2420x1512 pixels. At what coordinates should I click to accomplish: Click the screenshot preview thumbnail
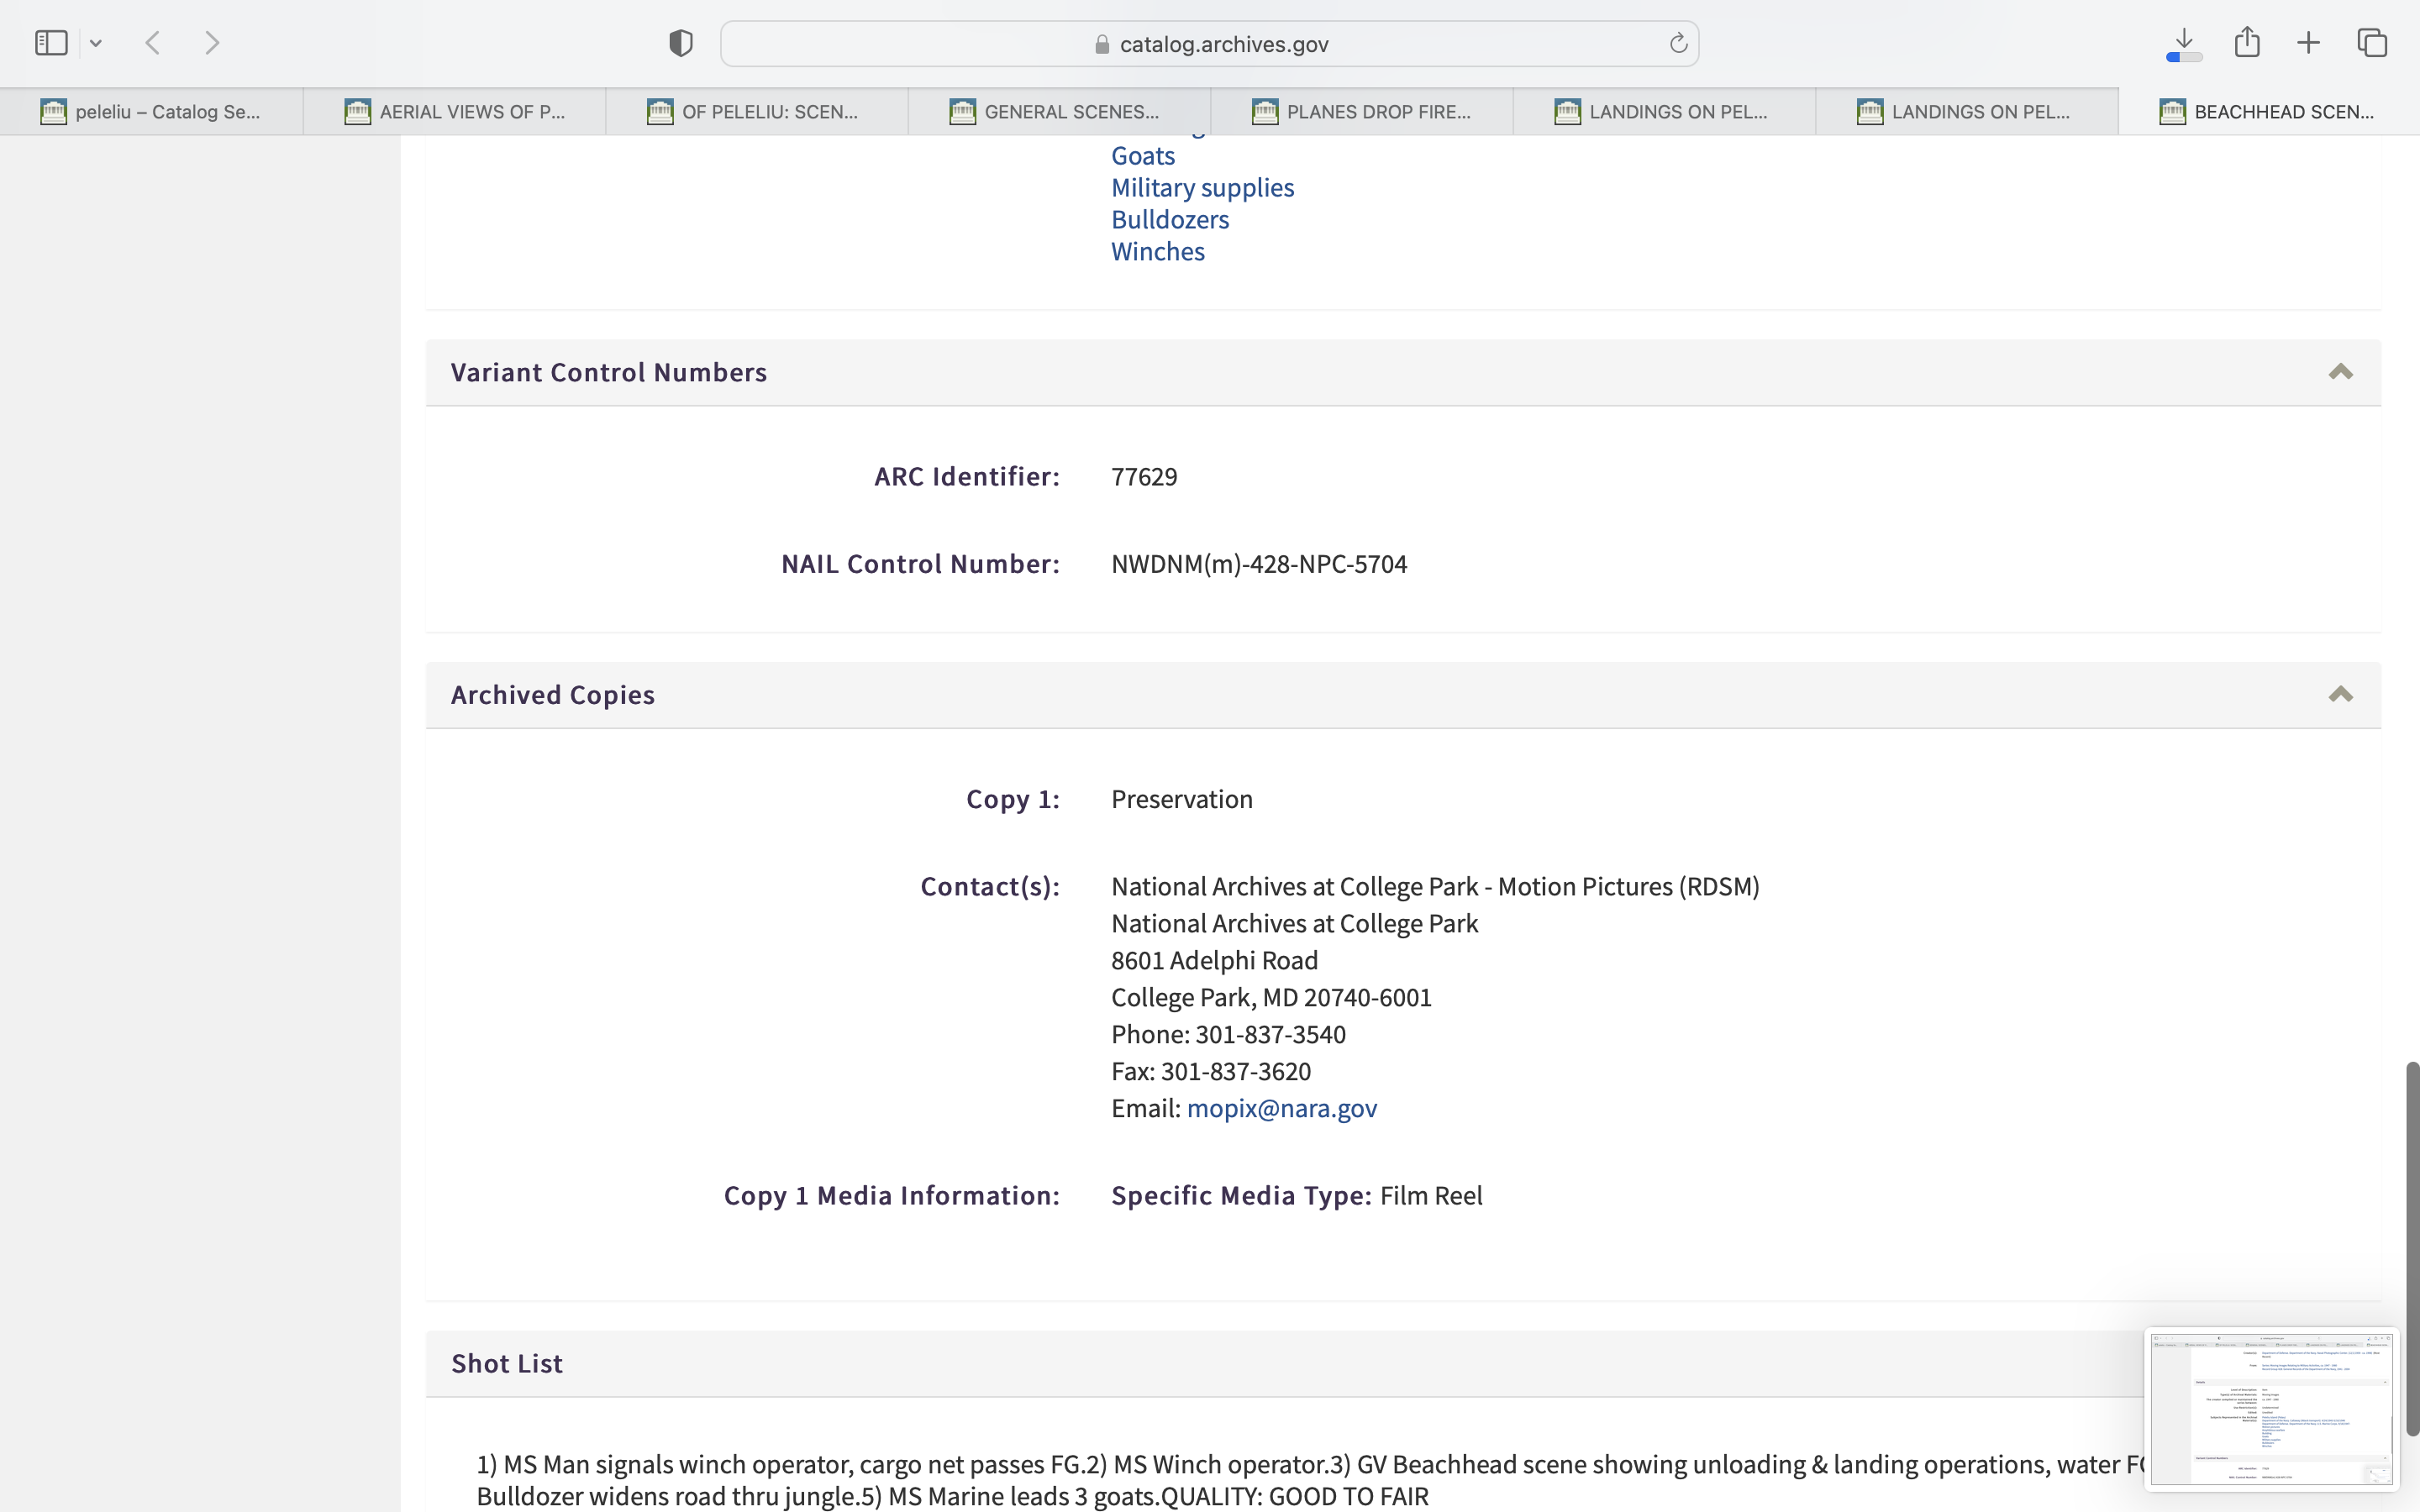pyautogui.click(x=2270, y=1408)
